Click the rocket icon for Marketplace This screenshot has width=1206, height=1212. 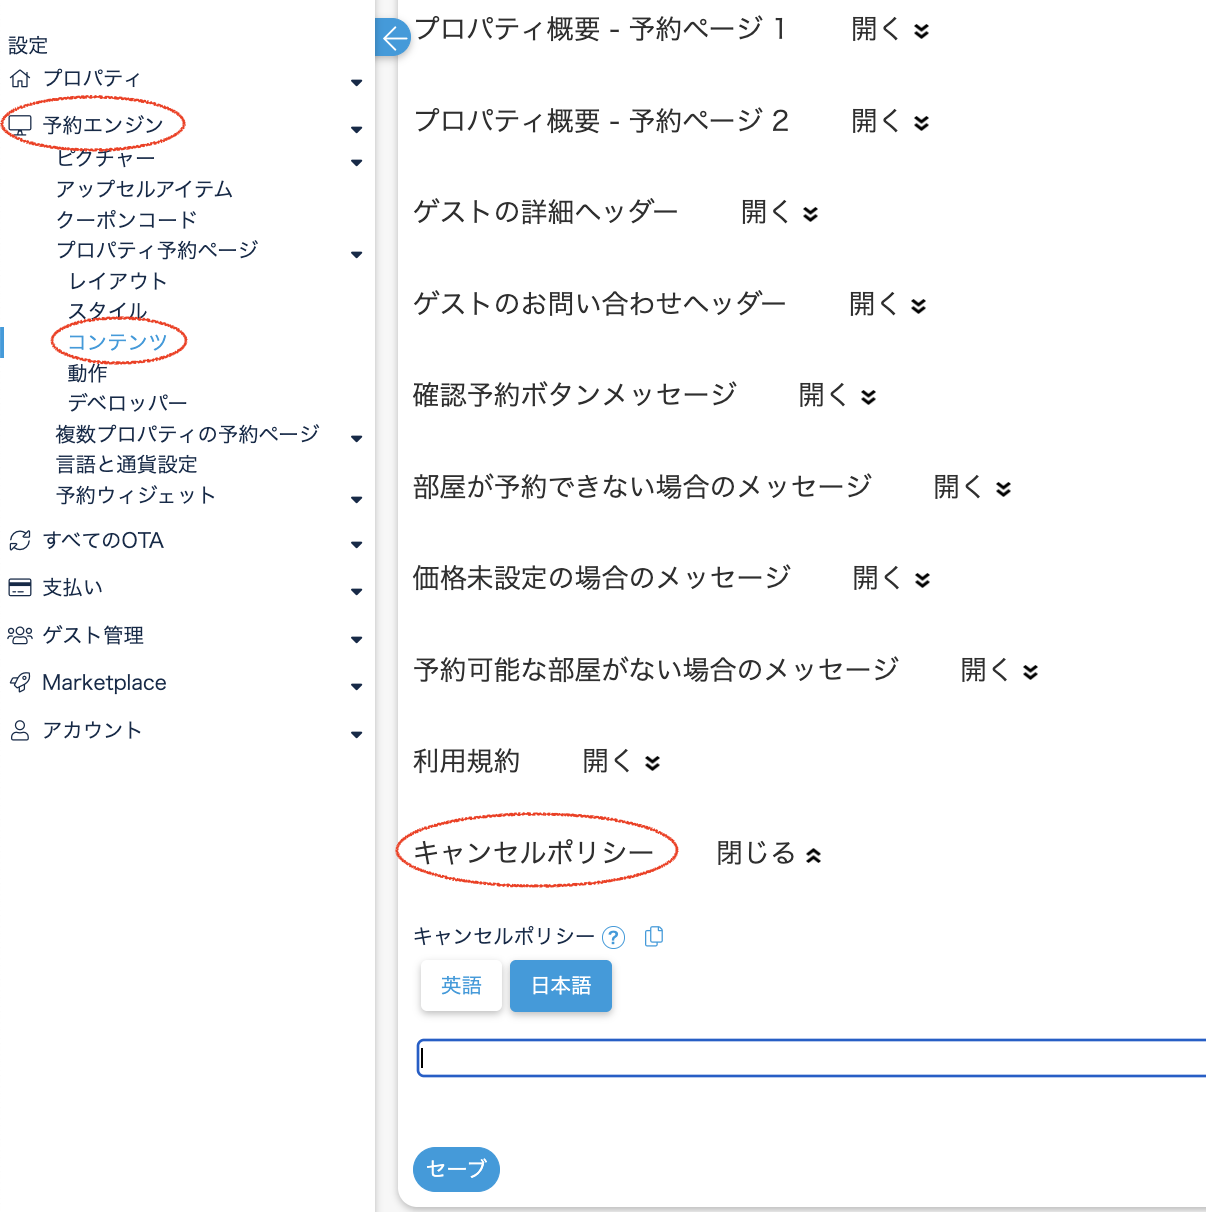(x=20, y=683)
